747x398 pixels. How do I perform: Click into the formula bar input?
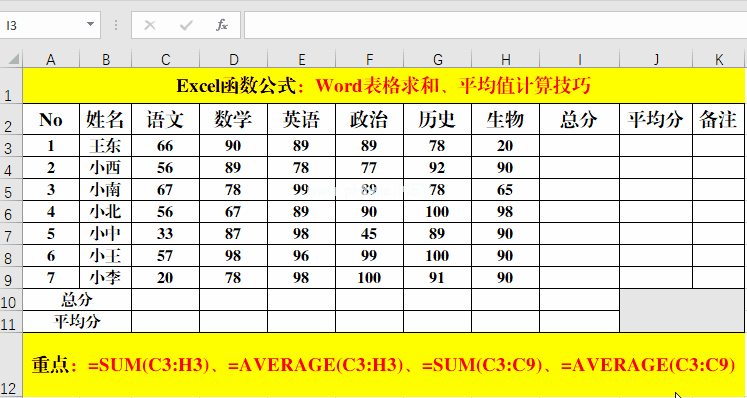coord(495,25)
